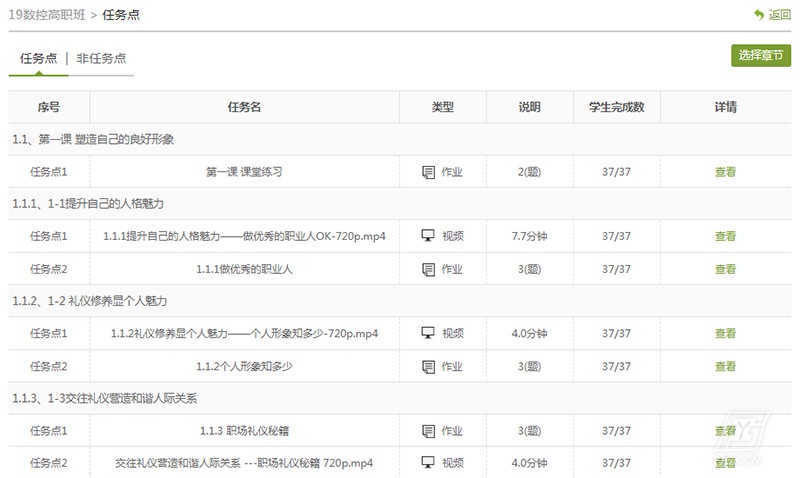The height and width of the screenshot is (478, 800).
Task: Click homework icon for 1.1.2个人形象知多少
Action: (429, 366)
